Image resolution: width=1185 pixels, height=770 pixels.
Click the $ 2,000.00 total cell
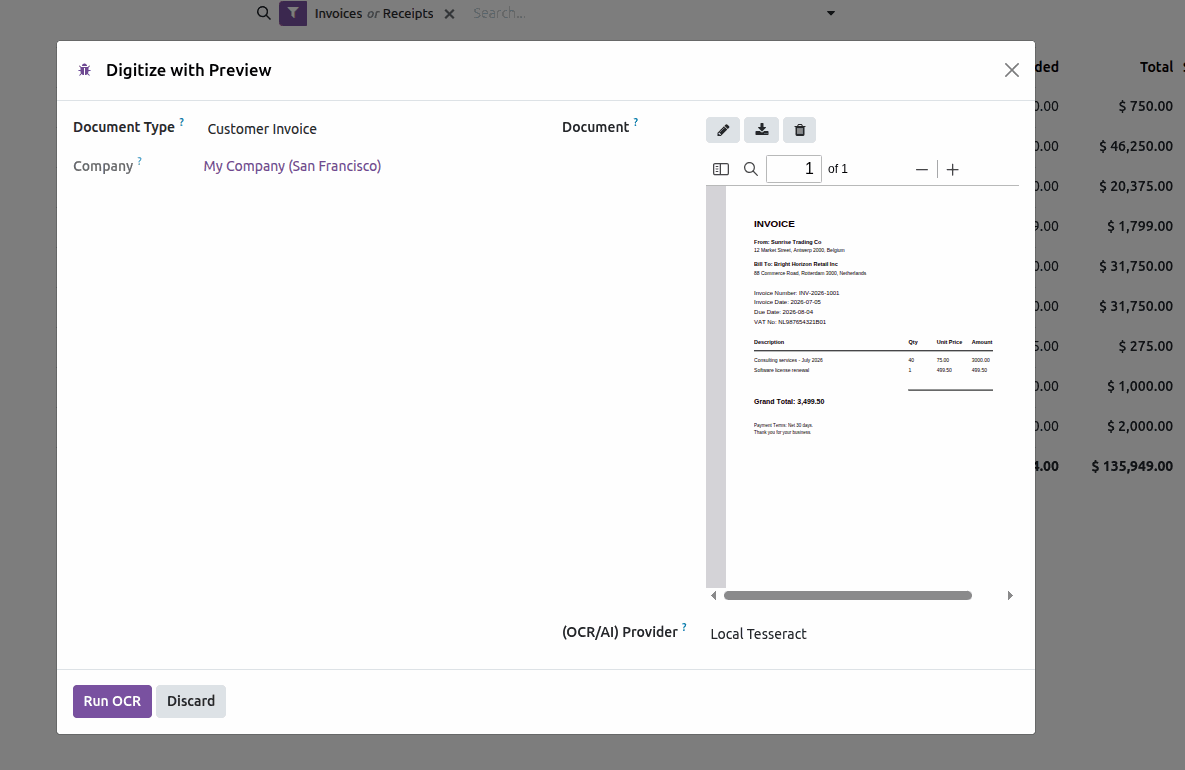tap(1140, 426)
